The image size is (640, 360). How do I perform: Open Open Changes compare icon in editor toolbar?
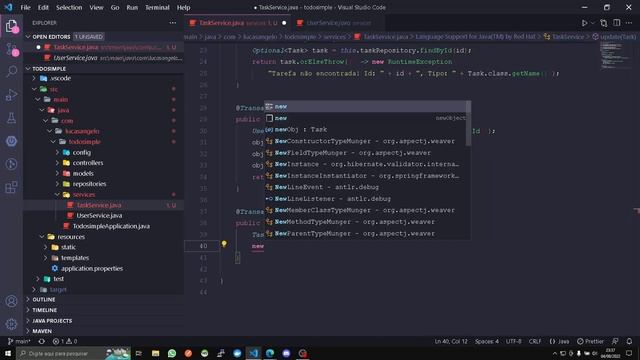point(604,23)
